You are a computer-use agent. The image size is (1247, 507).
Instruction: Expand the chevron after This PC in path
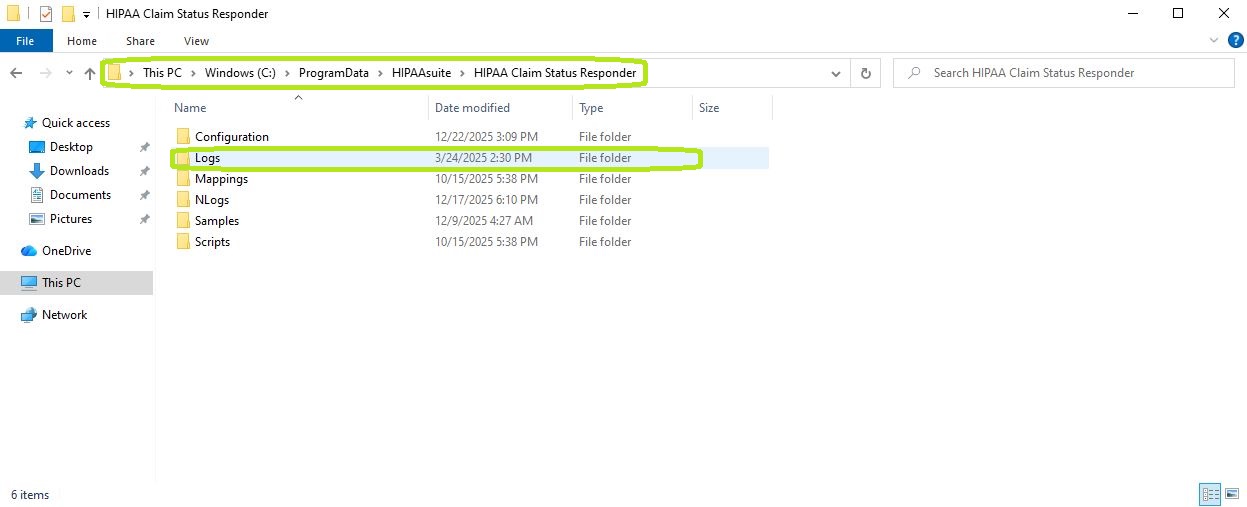(193, 73)
